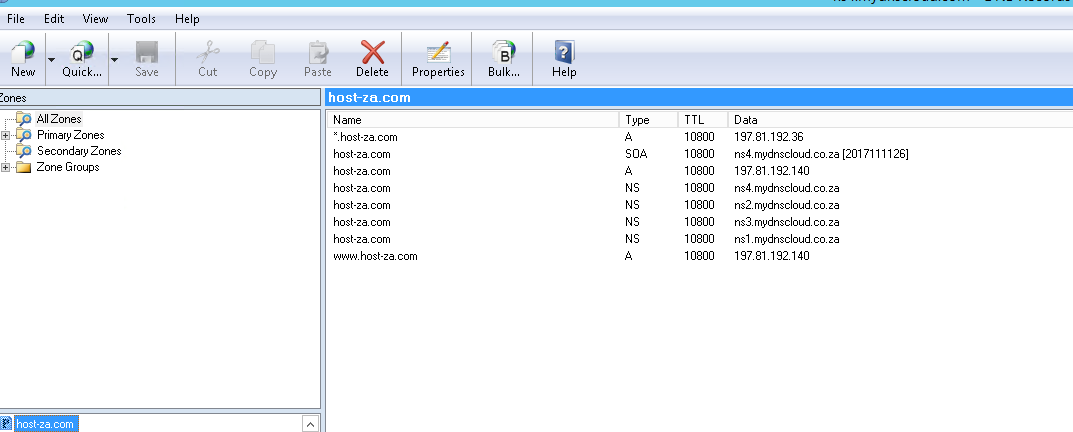Screen dimensions: 1073x432
Task: Click the Paste toolbar icon
Action: (318, 58)
